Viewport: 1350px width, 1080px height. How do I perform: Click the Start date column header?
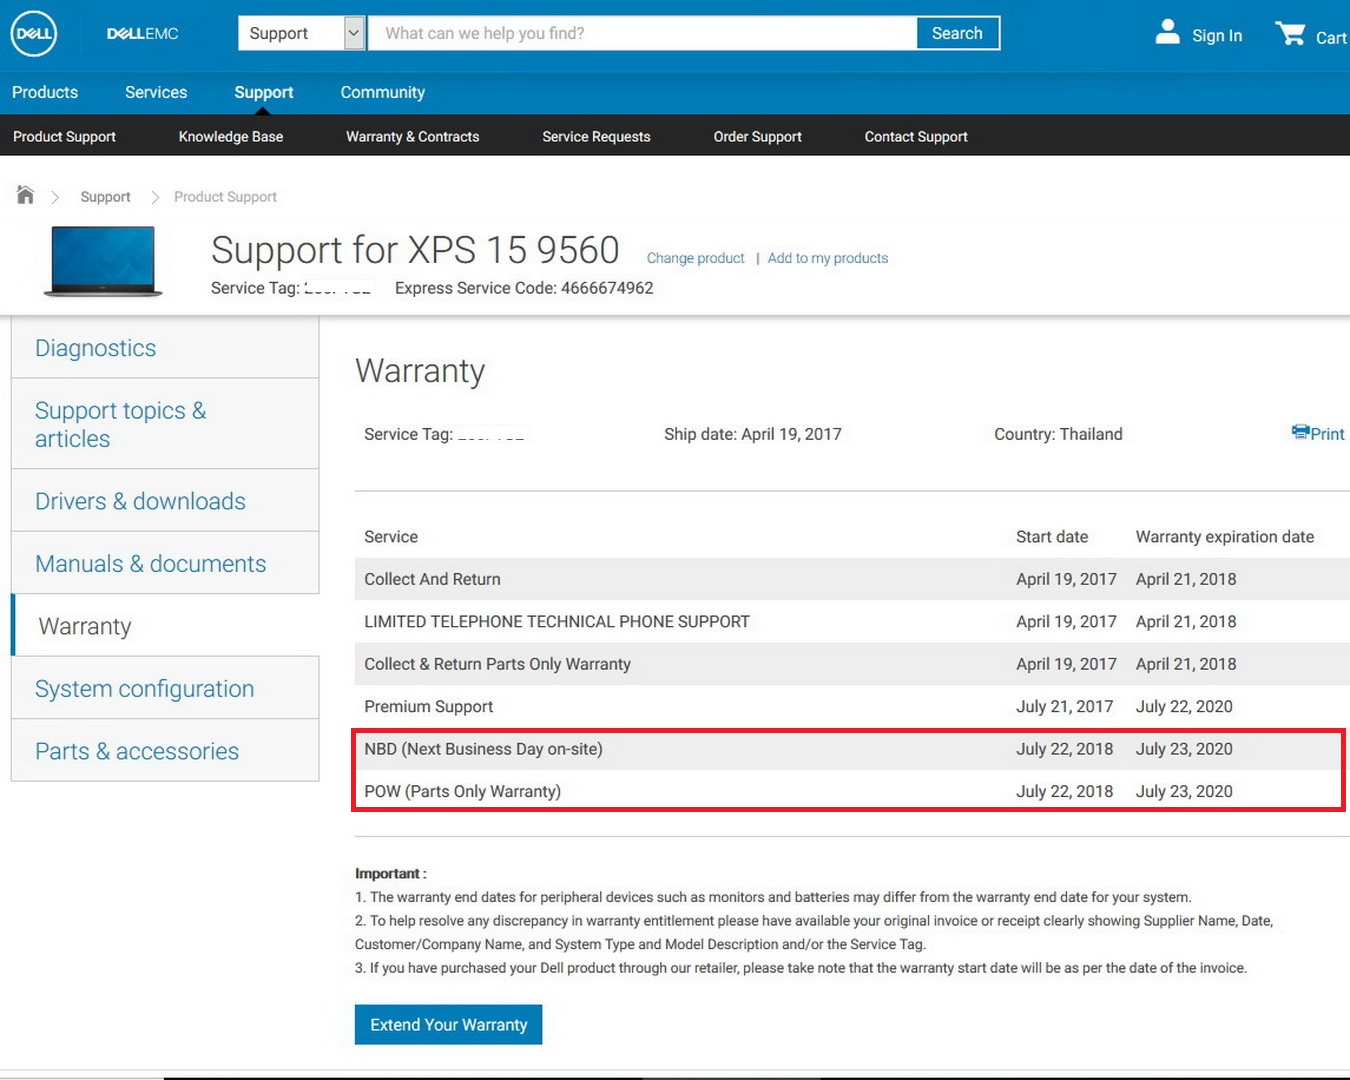(1052, 537)
